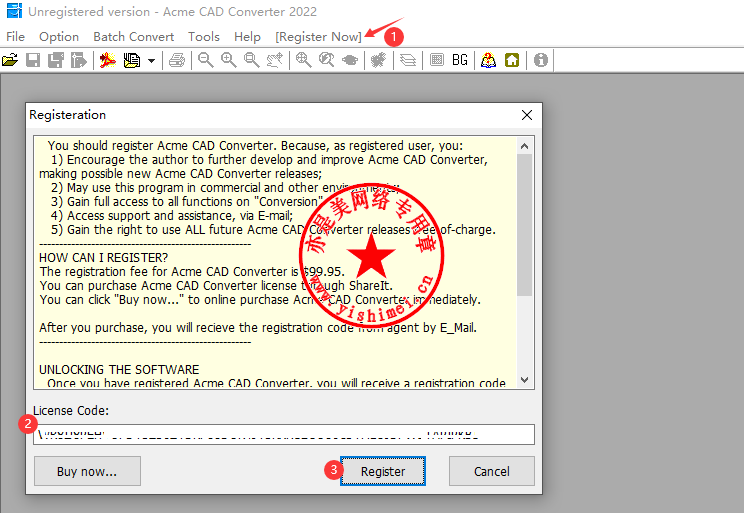Click the Print icon in toolbar
Image resolution: width=744 pixels, height=513 pixels.
tap(177, 60)
